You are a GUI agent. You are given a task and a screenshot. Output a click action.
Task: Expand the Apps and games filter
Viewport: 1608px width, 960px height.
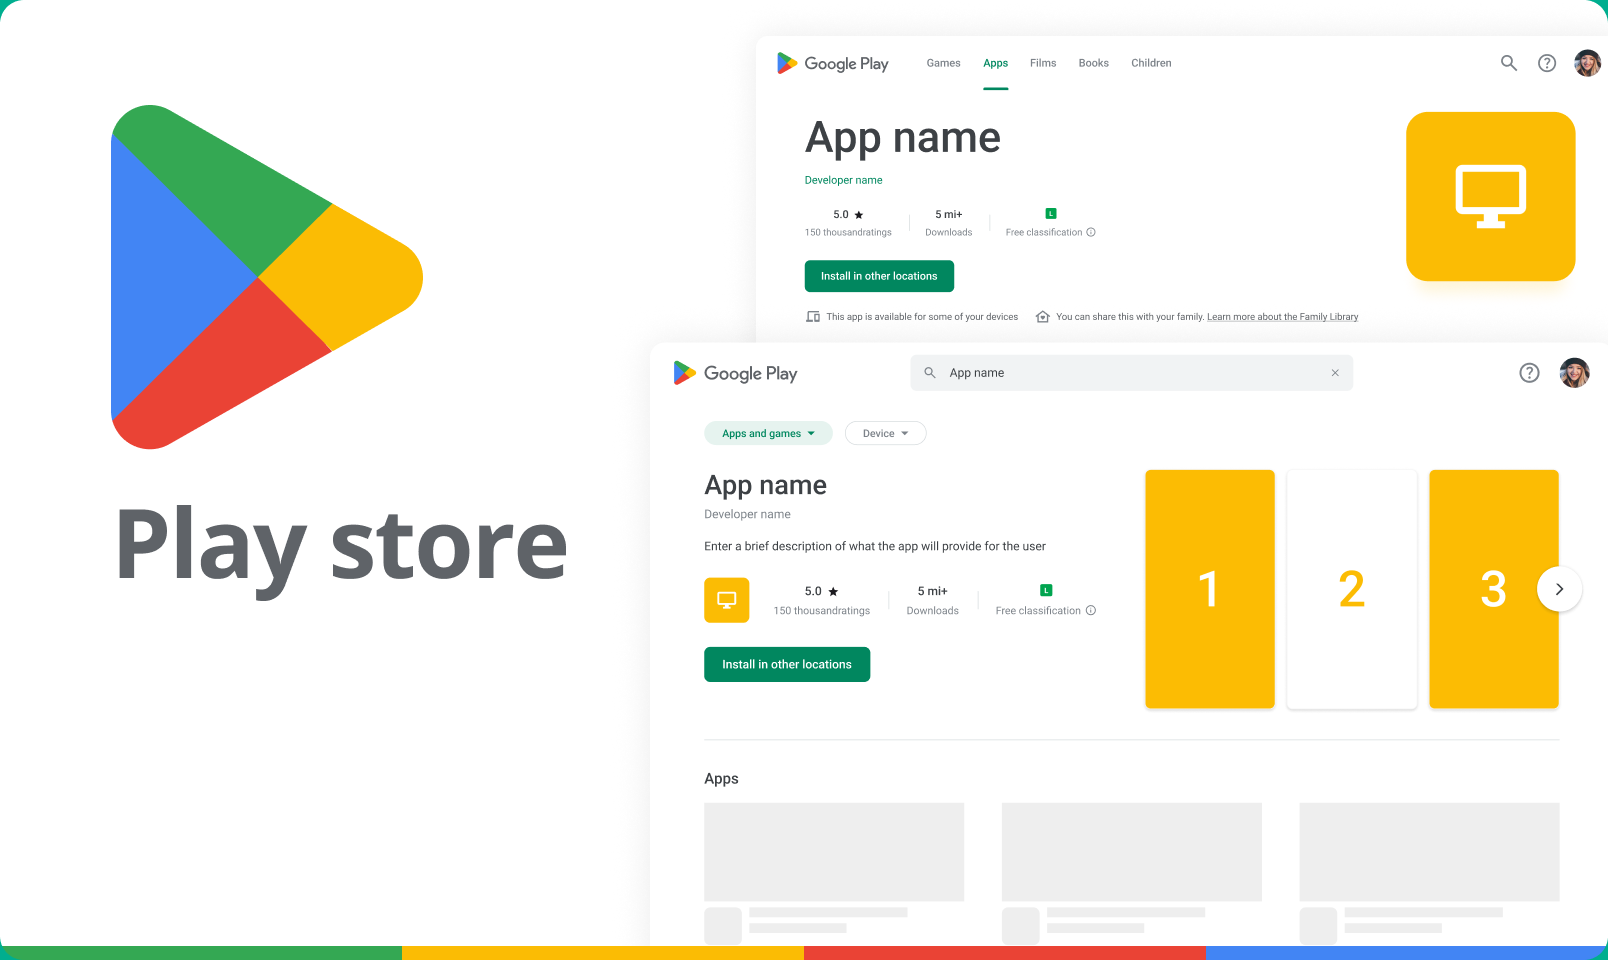[x=768, y=433]
